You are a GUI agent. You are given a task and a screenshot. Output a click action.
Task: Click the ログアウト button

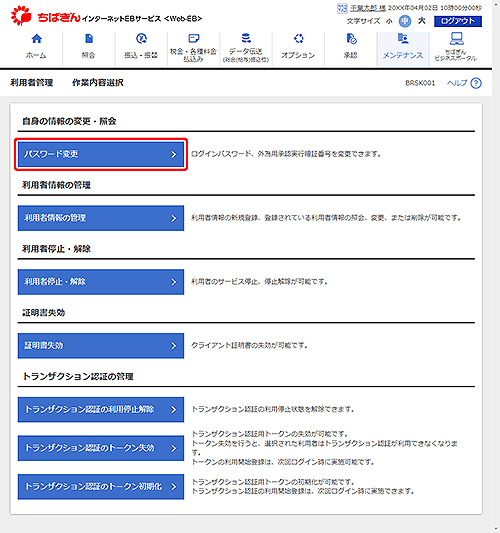[x=458, y=21]
